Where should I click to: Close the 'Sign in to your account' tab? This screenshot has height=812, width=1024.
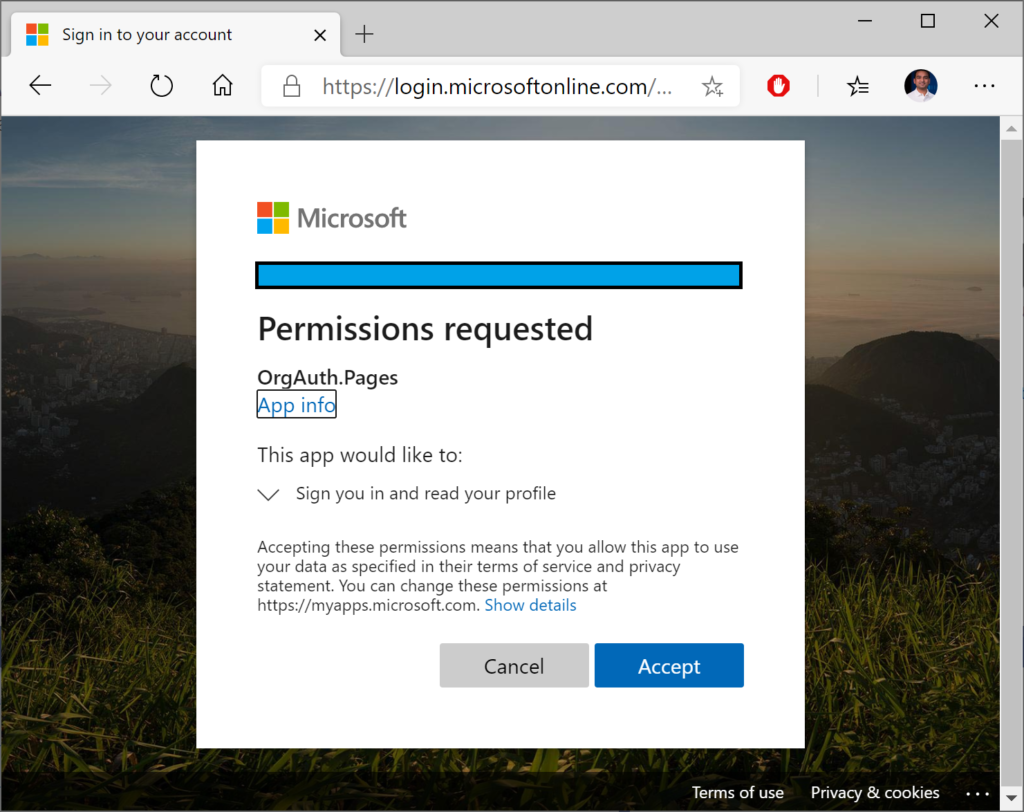(320, 35)
